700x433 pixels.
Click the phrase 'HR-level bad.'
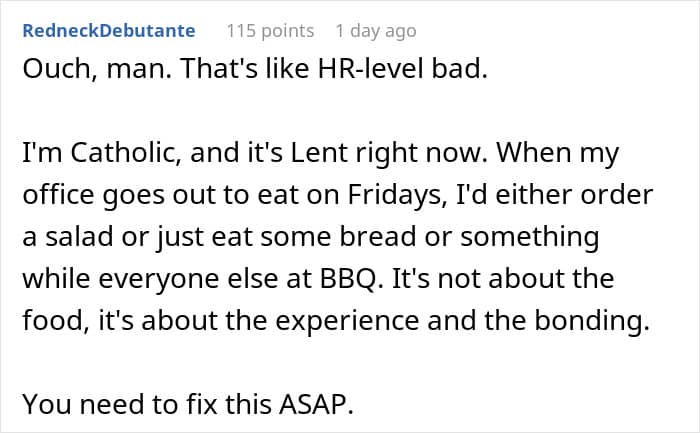coord(402,69)
